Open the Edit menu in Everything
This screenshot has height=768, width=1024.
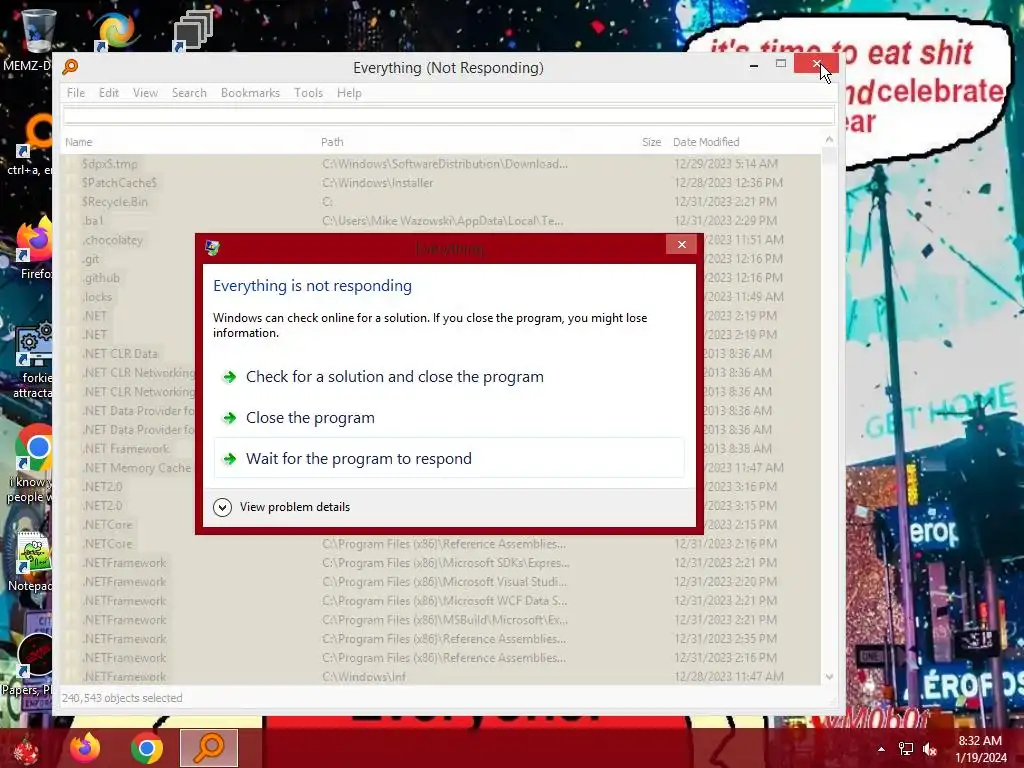(109, 93)
